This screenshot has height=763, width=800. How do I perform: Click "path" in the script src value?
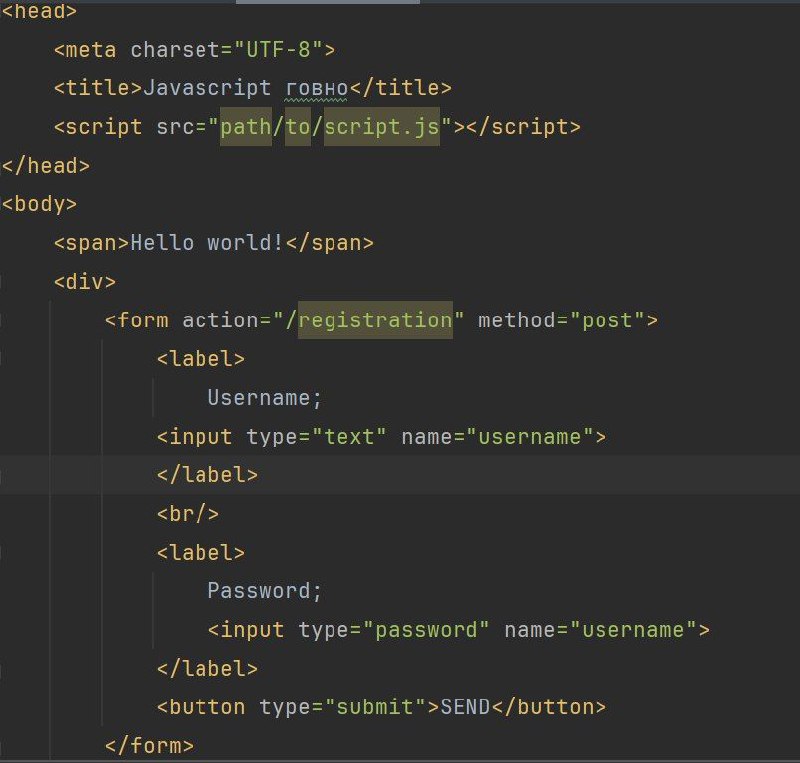pyautogui.click(x=246, y=127)
